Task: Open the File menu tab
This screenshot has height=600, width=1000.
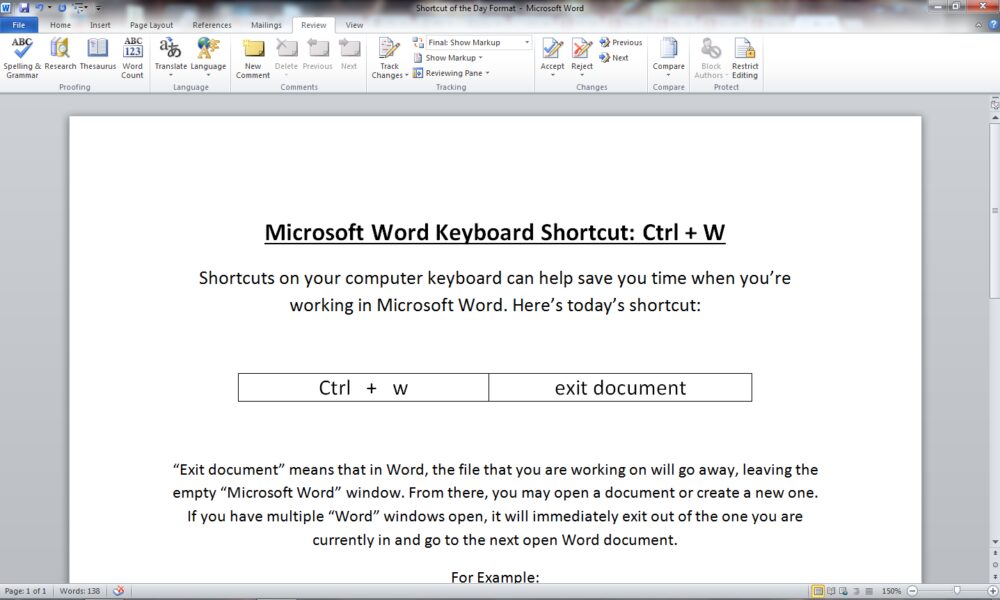Action: pos(19,25)
